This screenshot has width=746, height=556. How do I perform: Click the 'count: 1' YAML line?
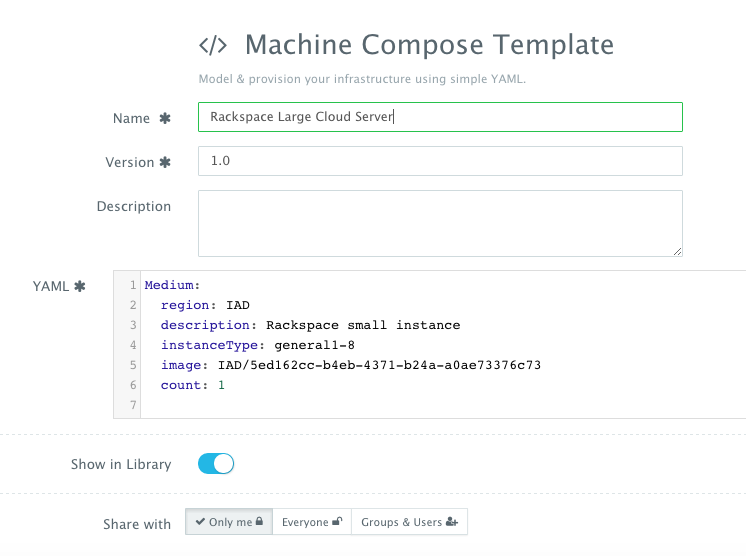pos(193,385)
